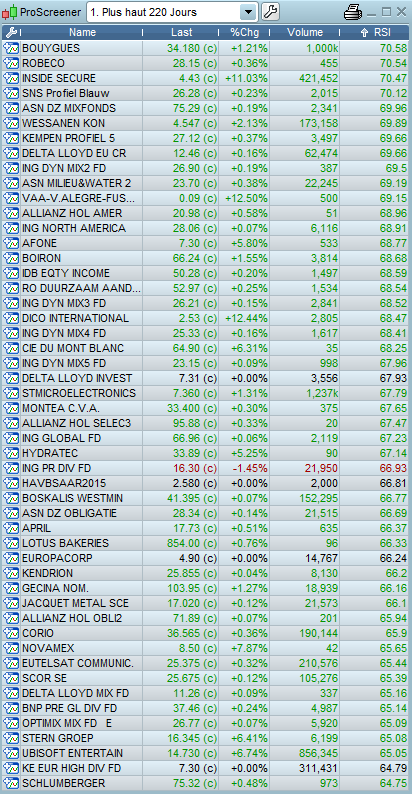Open the screener settings wrench button
Image resolution: width=412 pixels, height=794 pixels.
271,12
